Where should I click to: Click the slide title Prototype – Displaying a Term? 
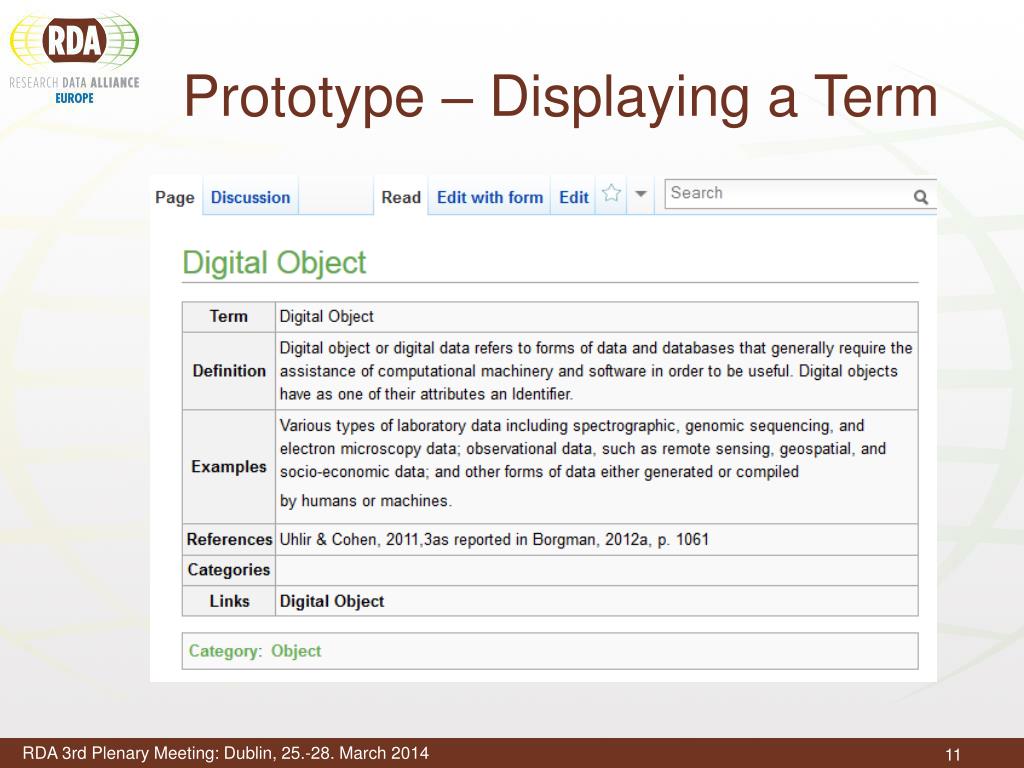tap(560, 97)
